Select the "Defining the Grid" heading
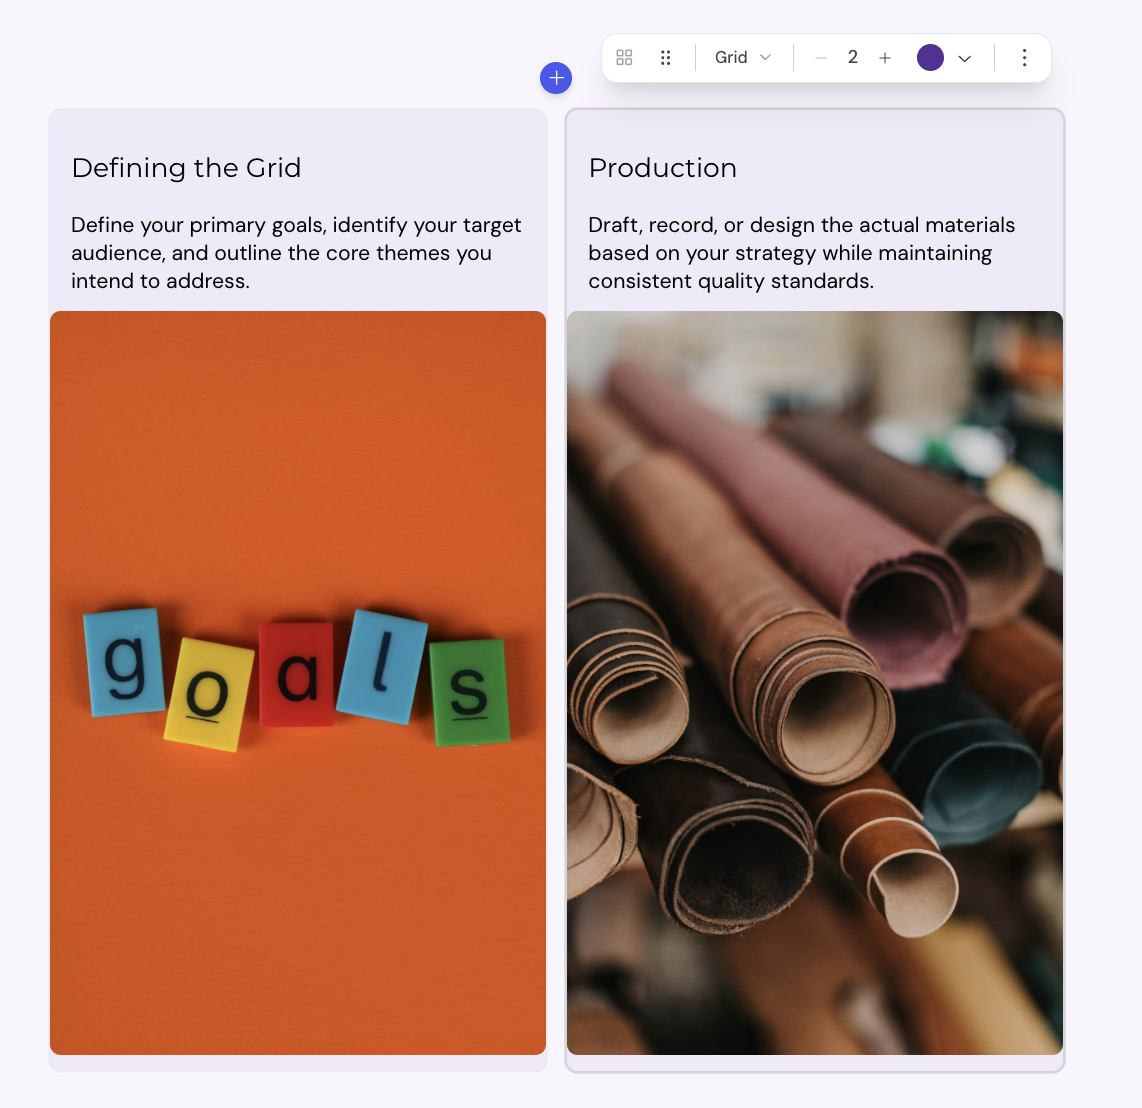The width and height of the screenshot is (1142, 1108). (186, 168)
